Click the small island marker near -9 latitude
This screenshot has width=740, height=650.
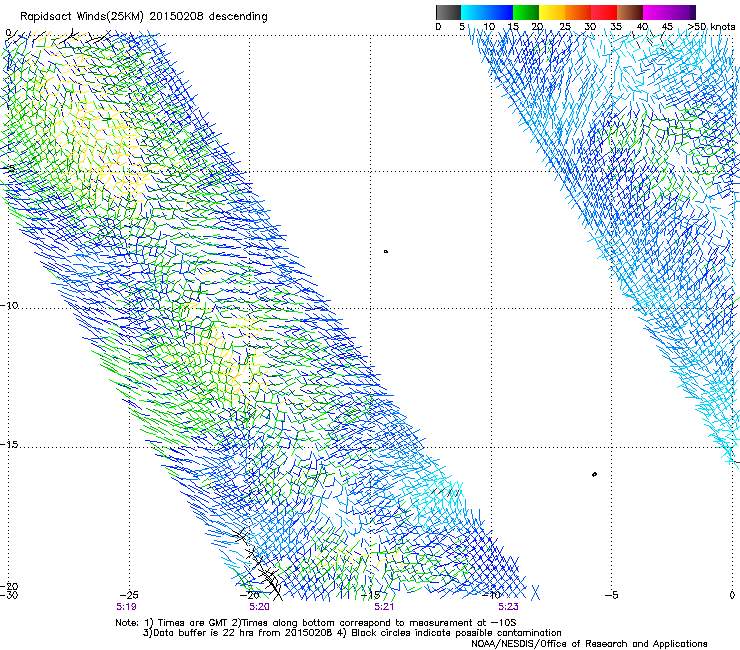(386, 252)
